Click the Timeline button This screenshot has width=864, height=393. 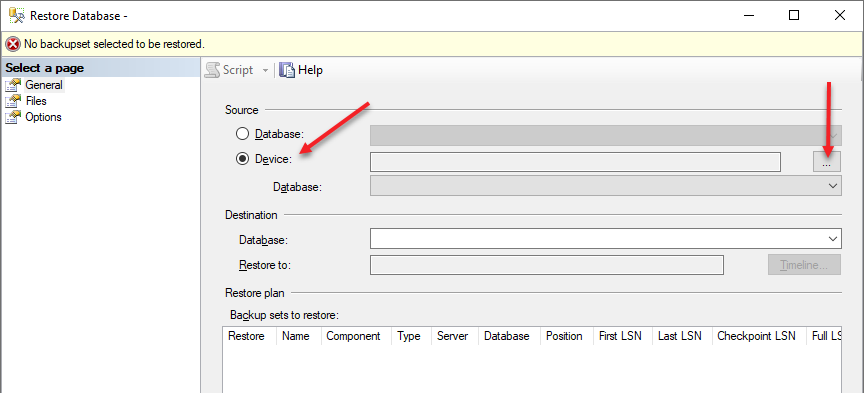click(x=804, y=265)
